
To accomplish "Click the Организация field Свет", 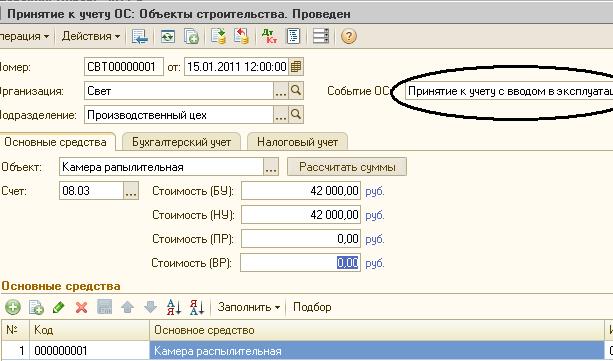I will coord(179,91).
